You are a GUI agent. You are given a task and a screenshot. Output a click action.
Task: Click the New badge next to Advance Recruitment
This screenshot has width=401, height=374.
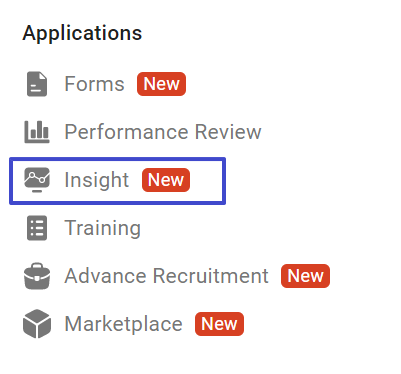[305, 276]
